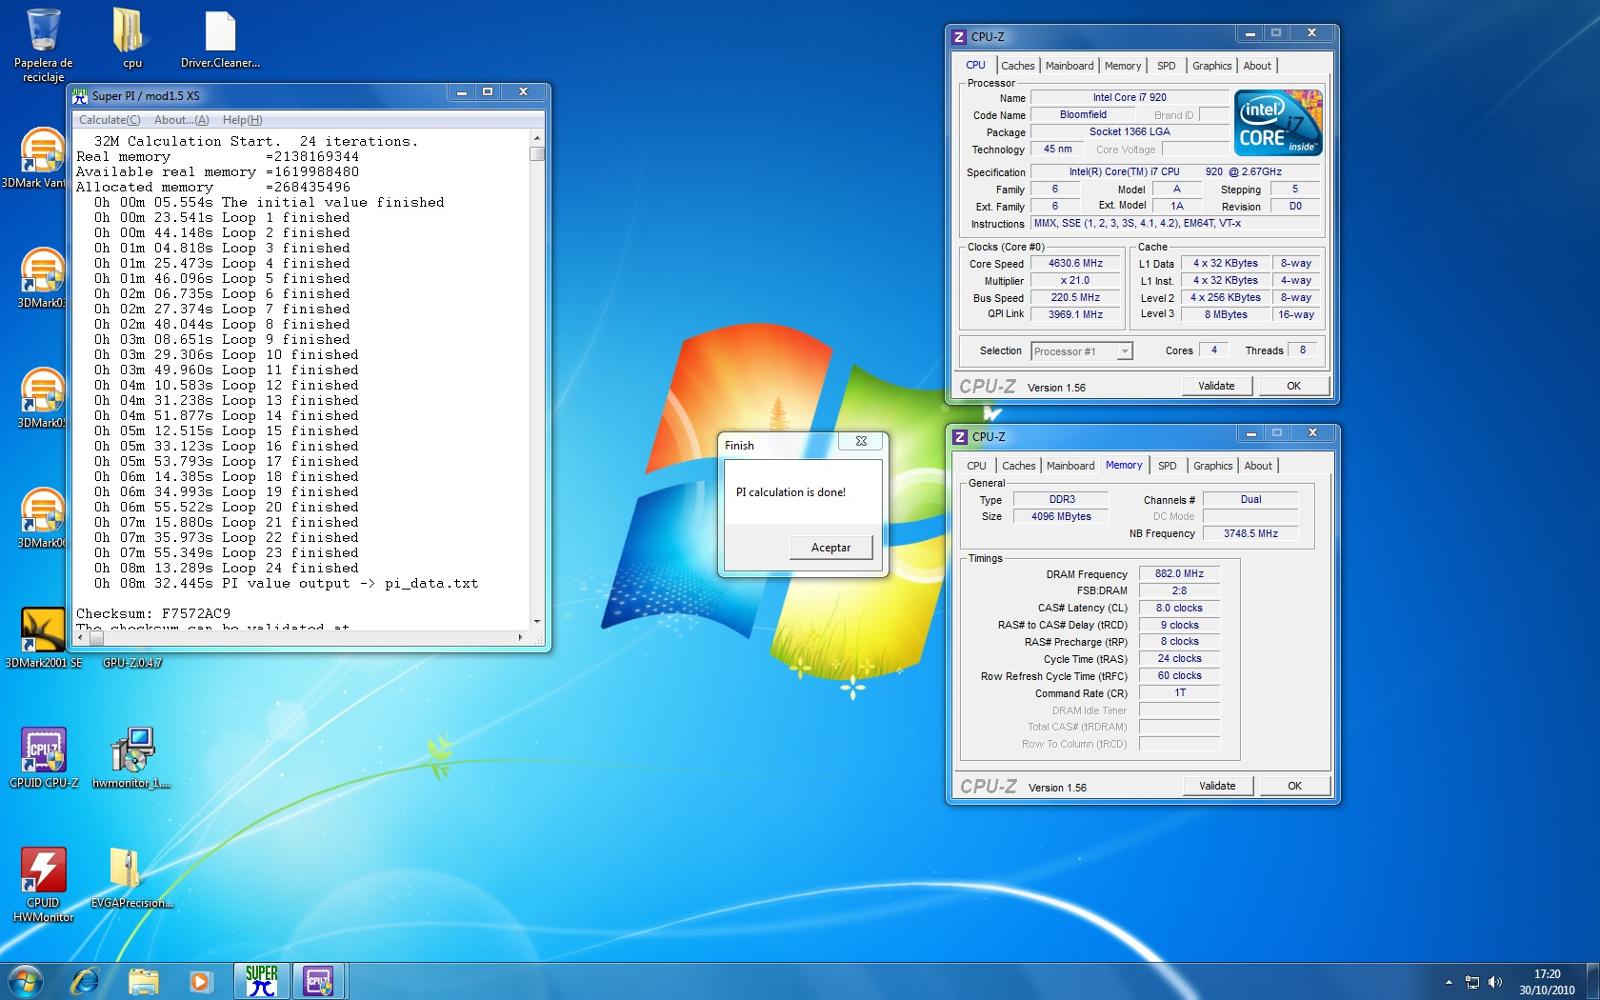The height and width of the screenshot is (1000, 1600).
Task: Open the cpu folder on desktop
Action: point(132,38)
